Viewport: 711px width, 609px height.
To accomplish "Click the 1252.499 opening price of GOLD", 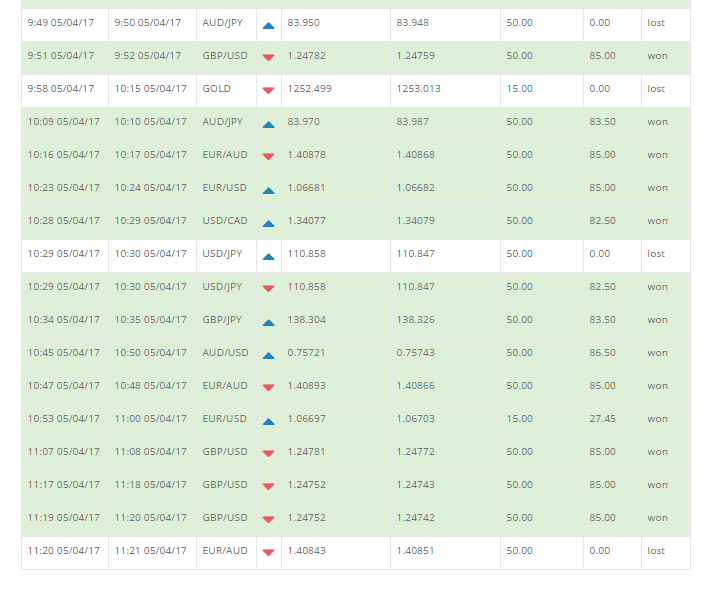I will click(309, 89).
